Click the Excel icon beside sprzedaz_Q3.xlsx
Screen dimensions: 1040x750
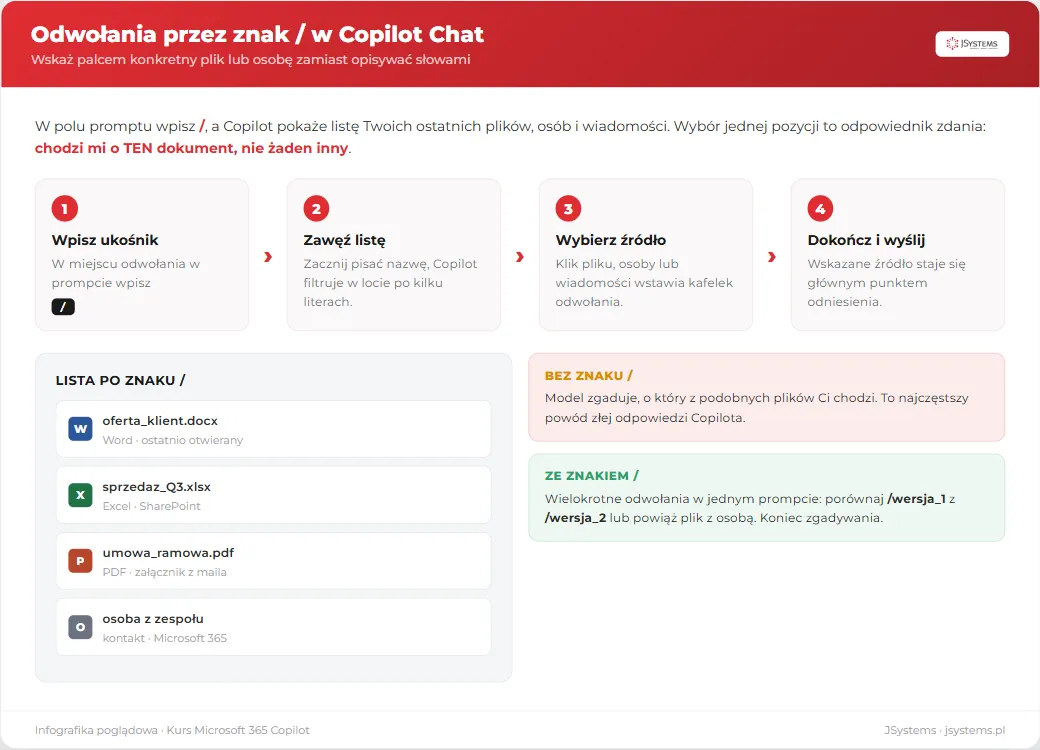click(x=80, y=495)
